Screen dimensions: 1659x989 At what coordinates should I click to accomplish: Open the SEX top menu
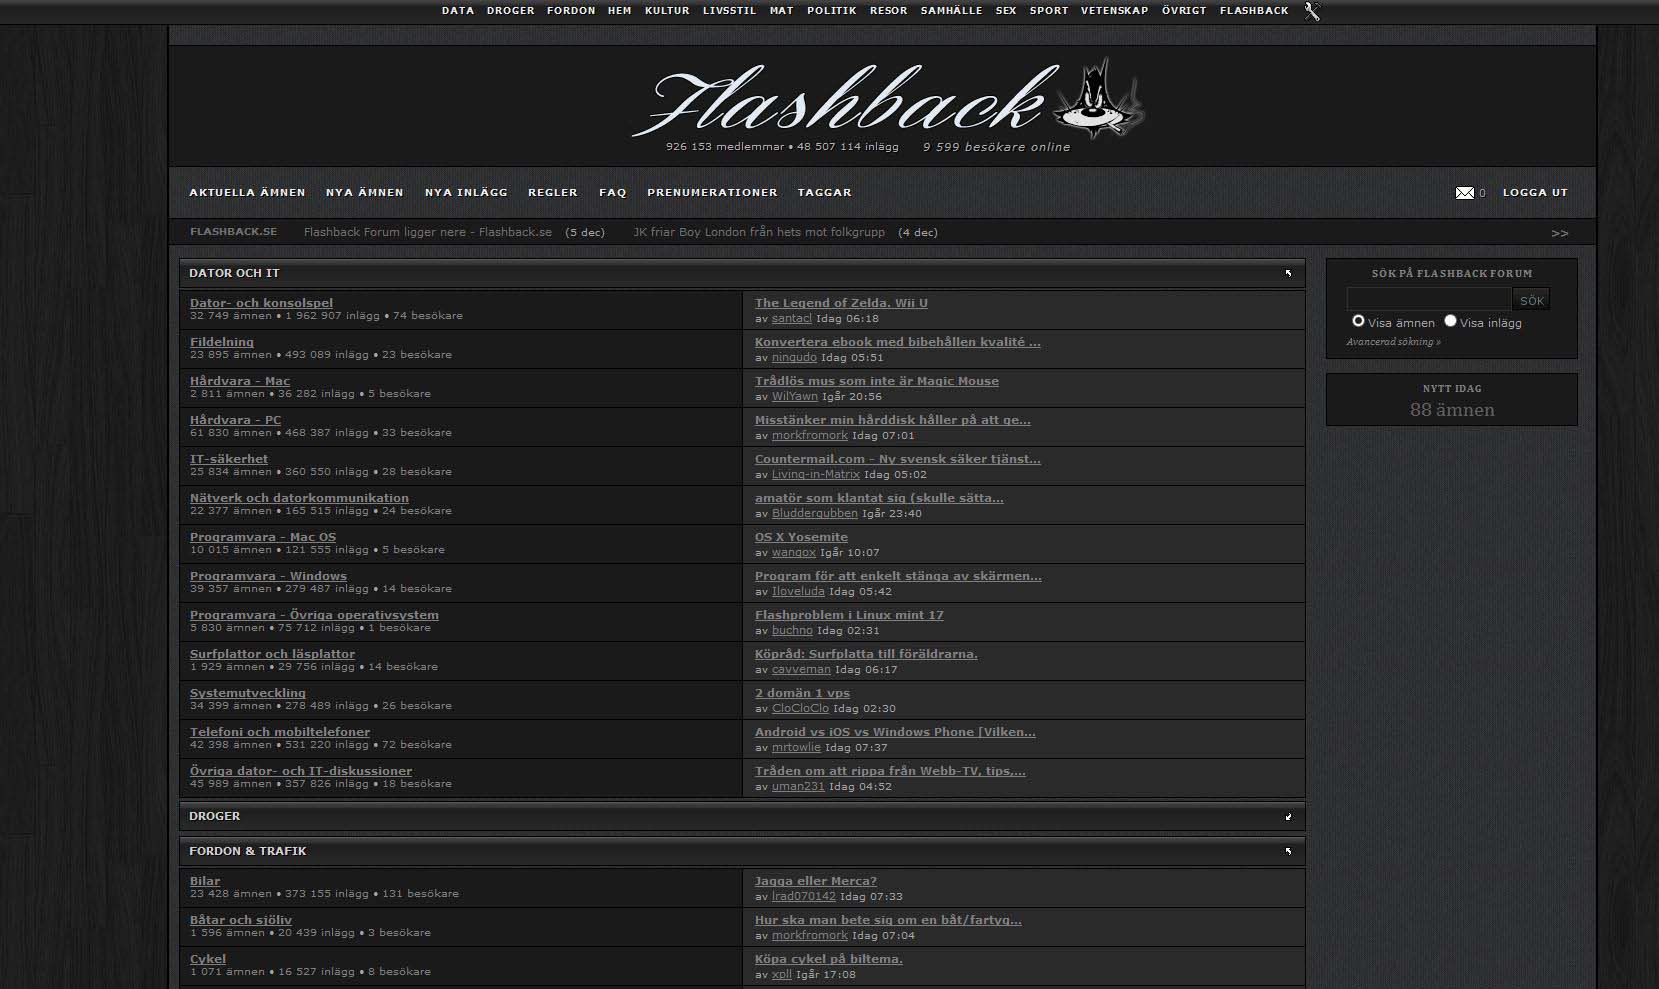(1006, 11)
